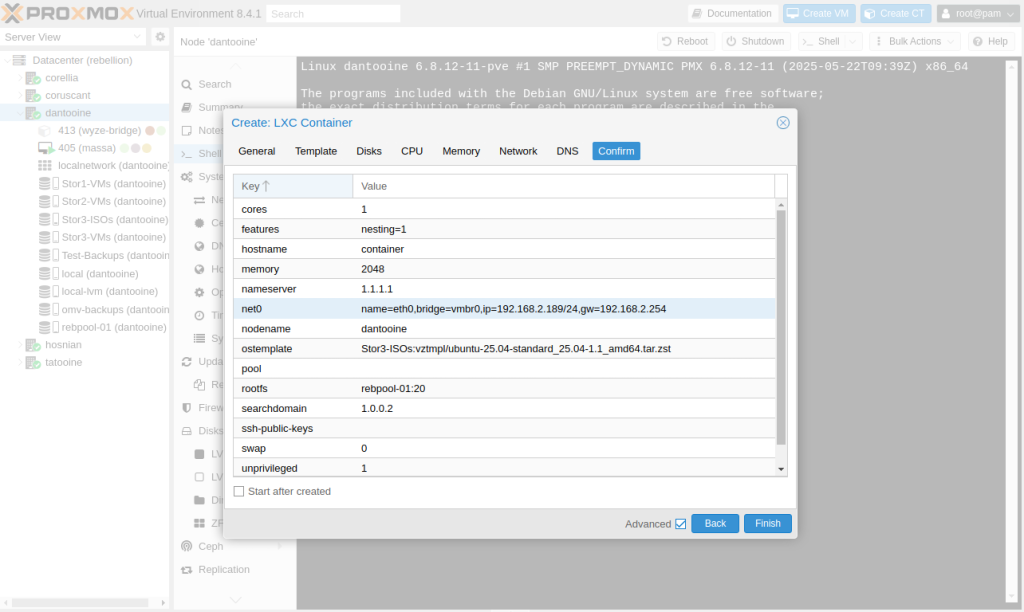This screenshot has width=1024, height=612.
Task: Open the Time clock icon under System
Action: (x=200, y=315)
